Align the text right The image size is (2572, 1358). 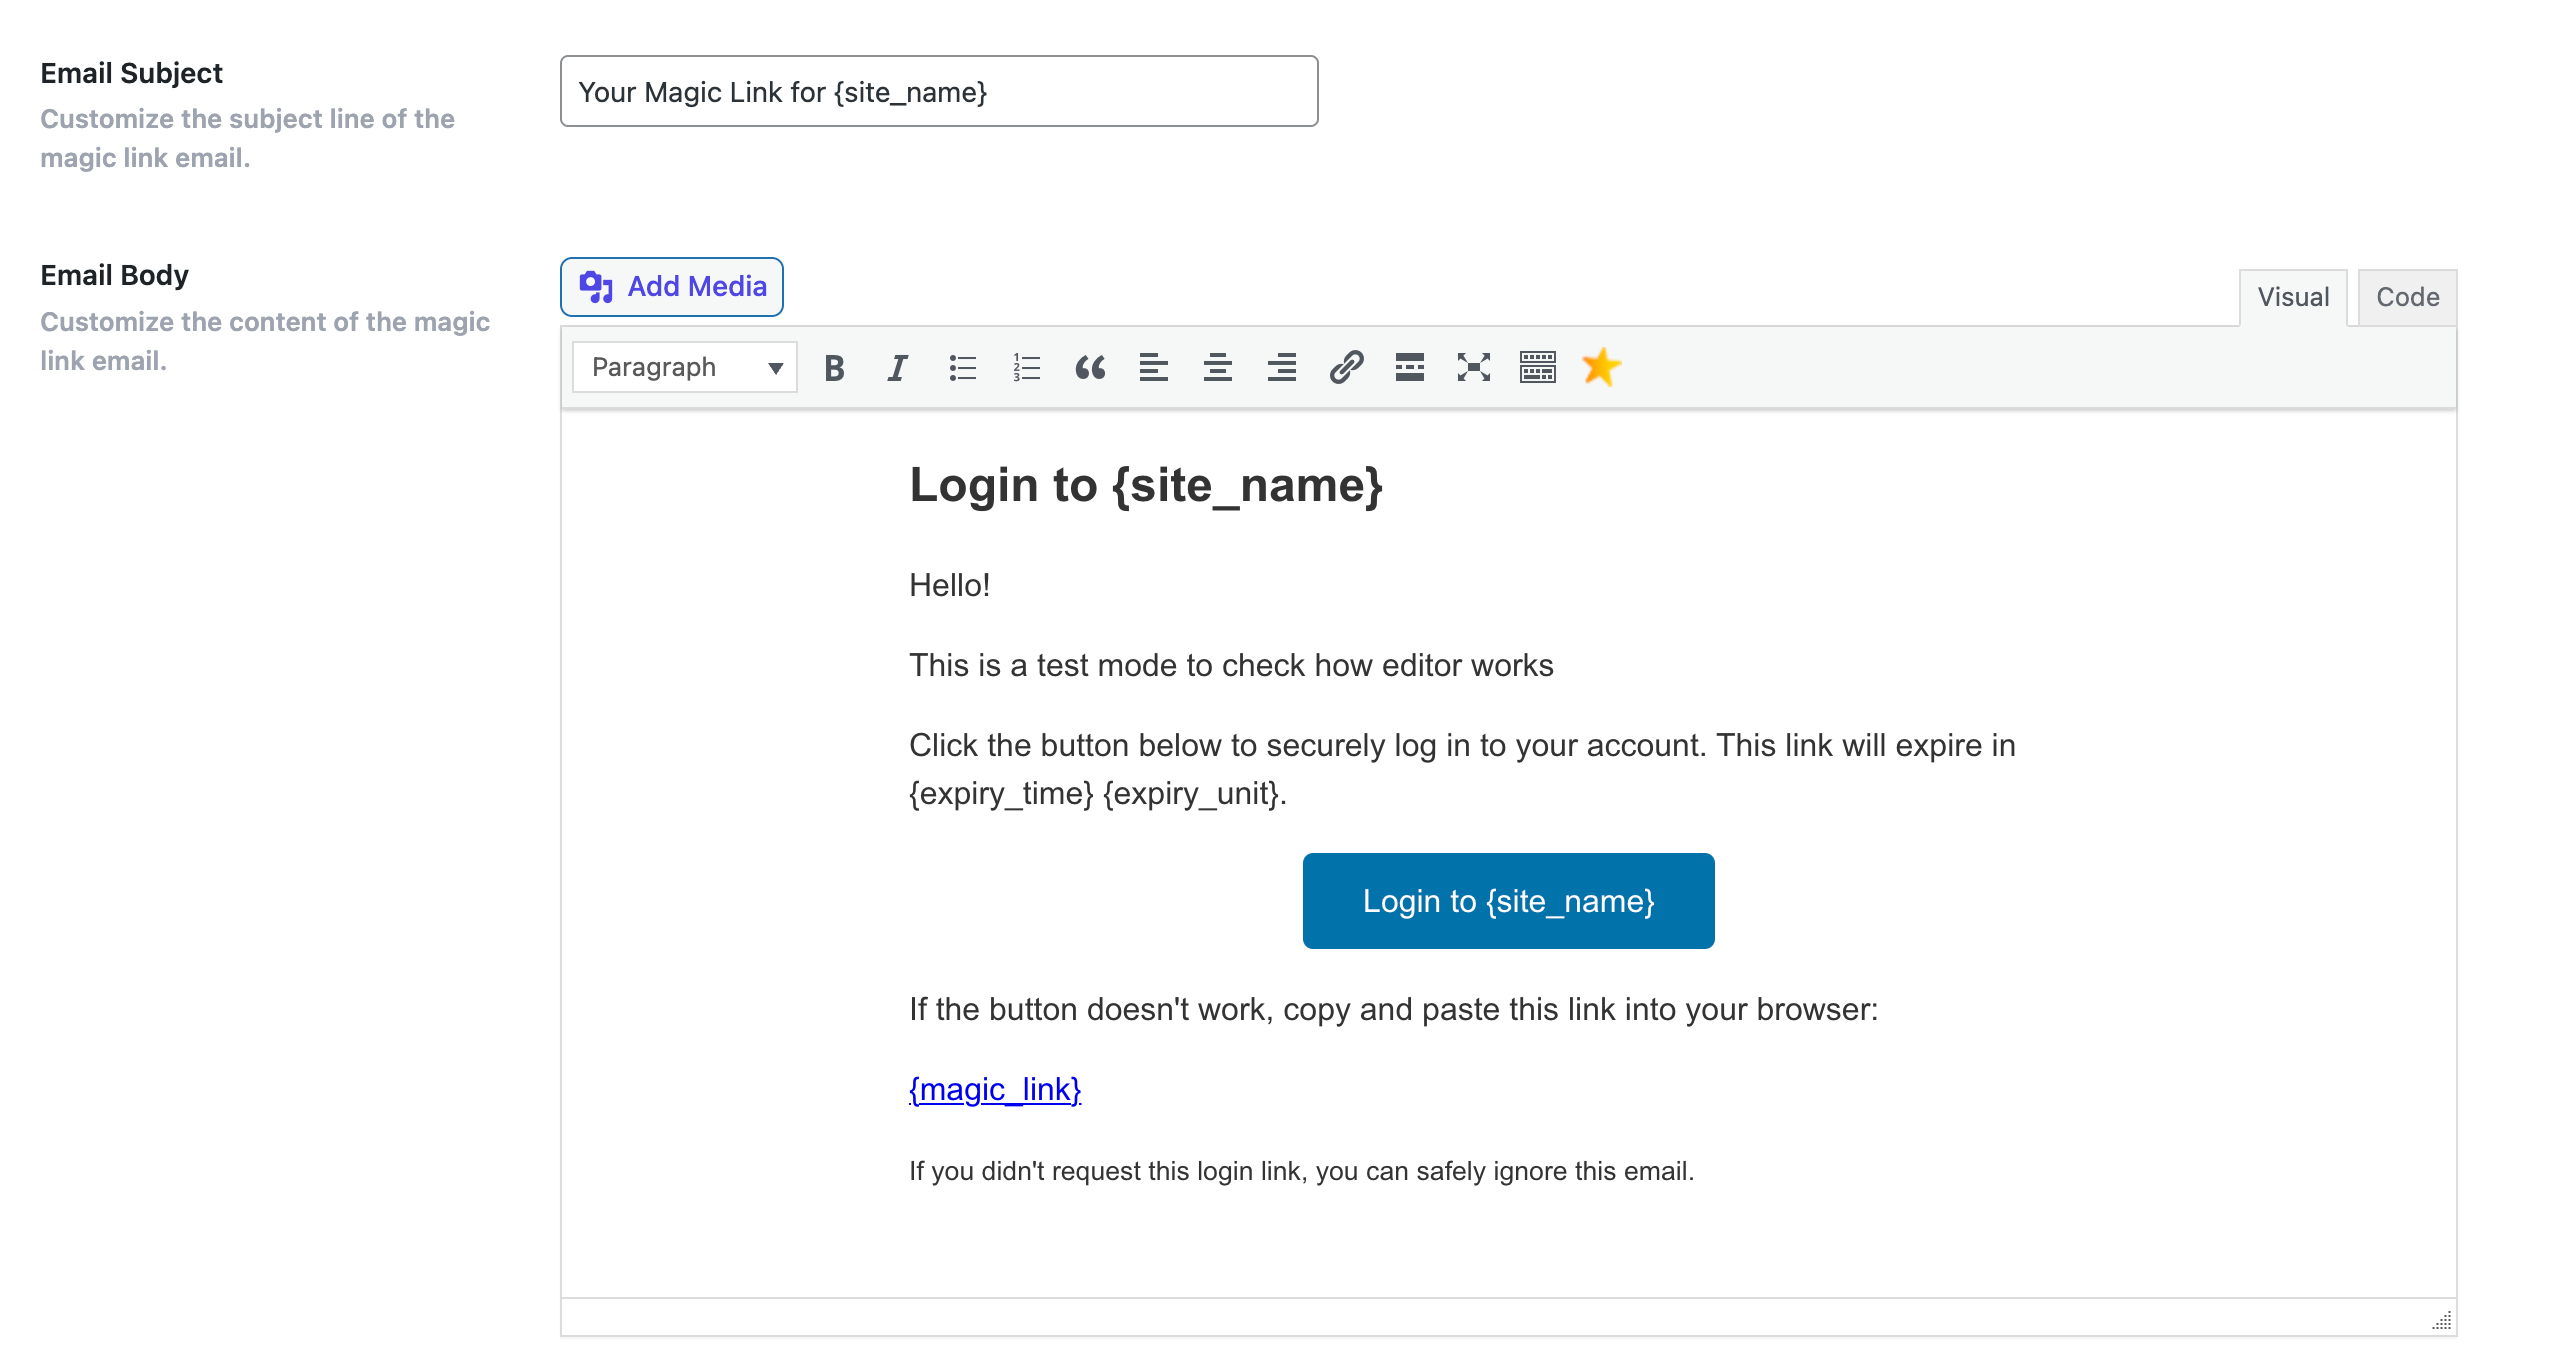[x=1282, y=367]
